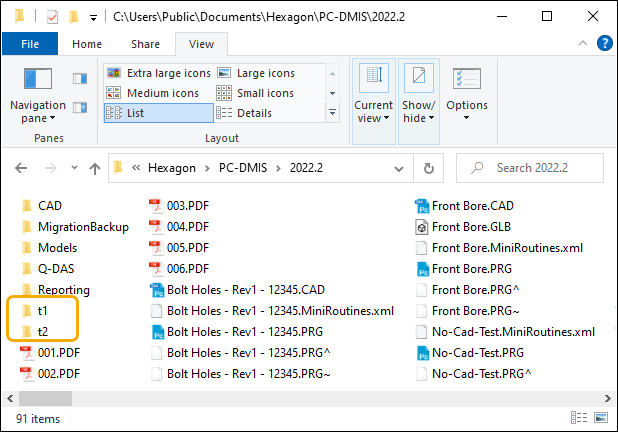Open the File menu tab

30,44
